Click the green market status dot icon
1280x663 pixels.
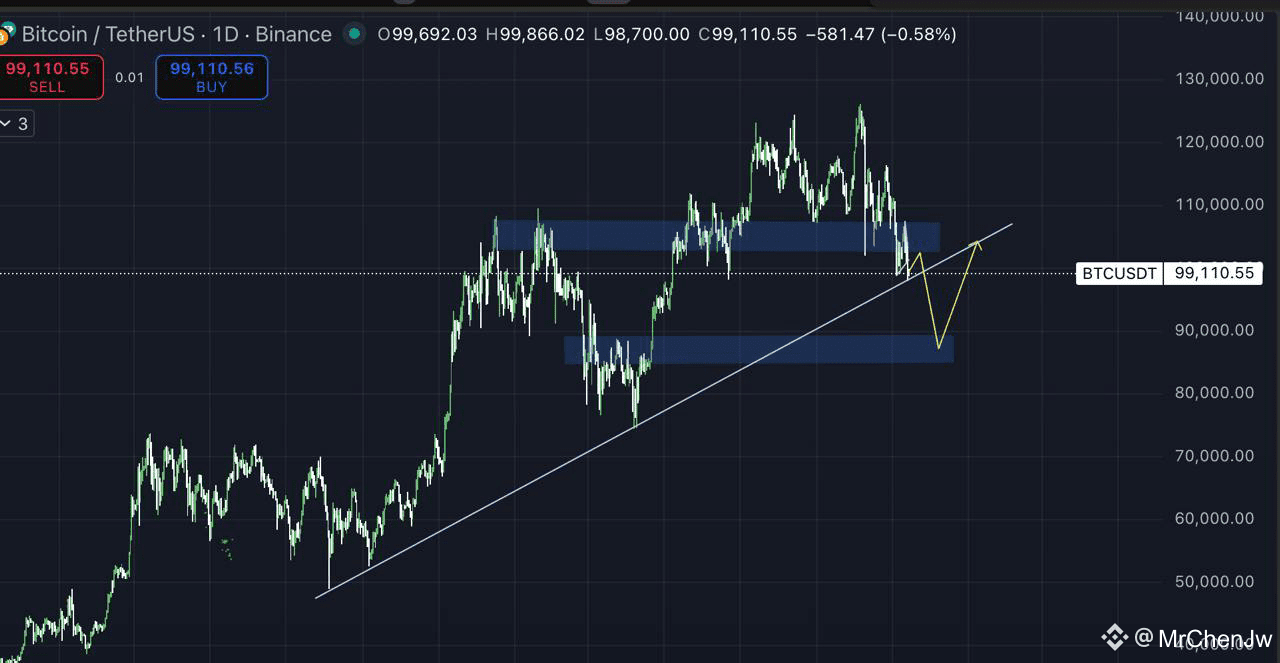(x=354, y=34)
